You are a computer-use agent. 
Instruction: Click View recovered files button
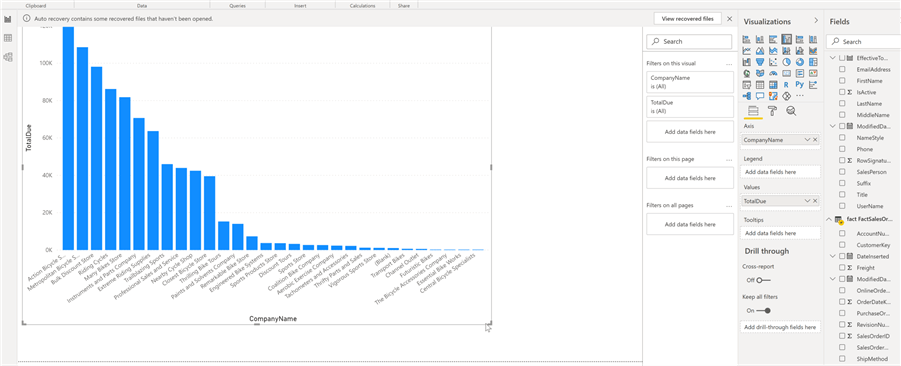pyautogui.click(x=688, y=18)
